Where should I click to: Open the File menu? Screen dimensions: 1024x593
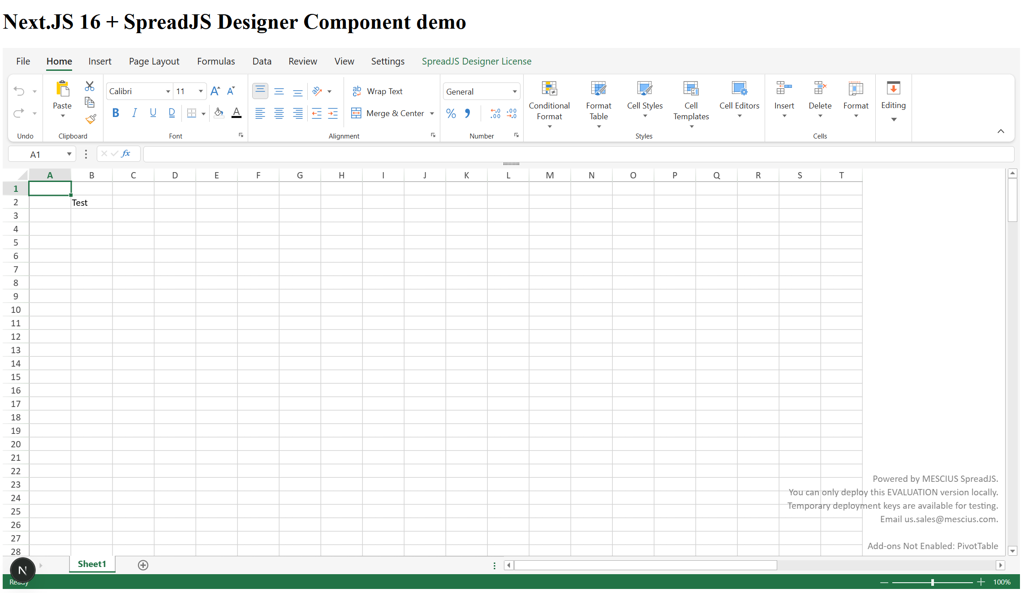pos(23,61)
